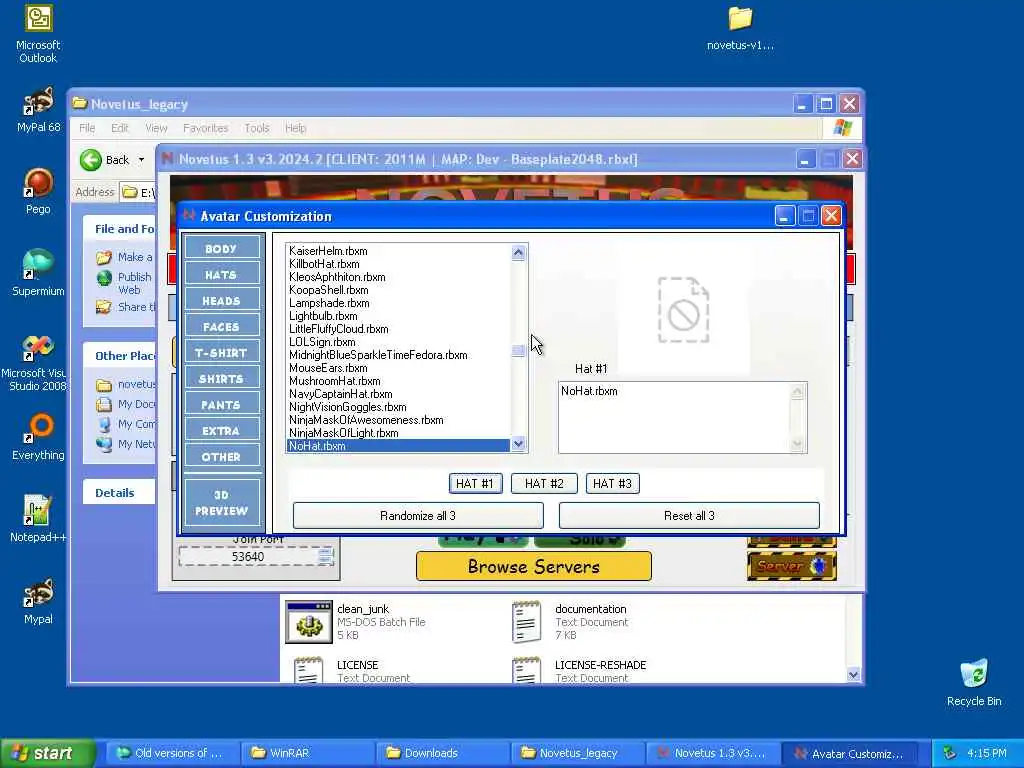1024x768 pixels.
Task: Click the Server button in Novetus launcher
Action: click(792, 566)
